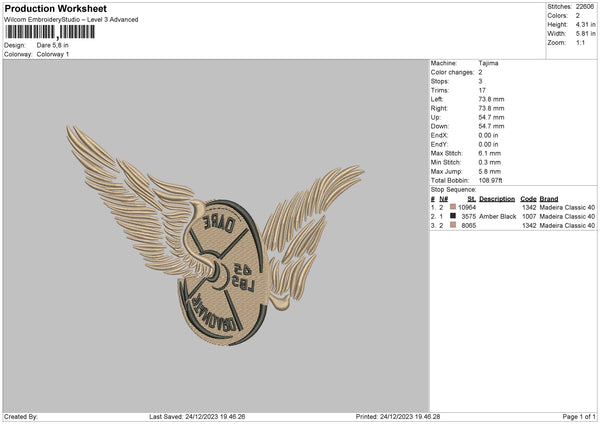Select the 'Production Worksheet' heading
Image resolution: width=600 pixels, height=424 pixels.
pos(55,8)
